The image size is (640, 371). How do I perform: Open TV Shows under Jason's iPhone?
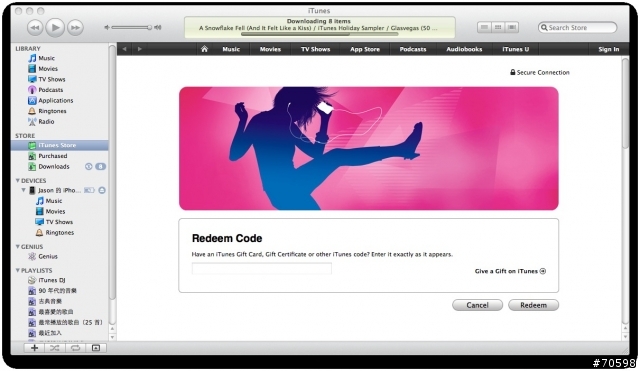click(60, 222)
